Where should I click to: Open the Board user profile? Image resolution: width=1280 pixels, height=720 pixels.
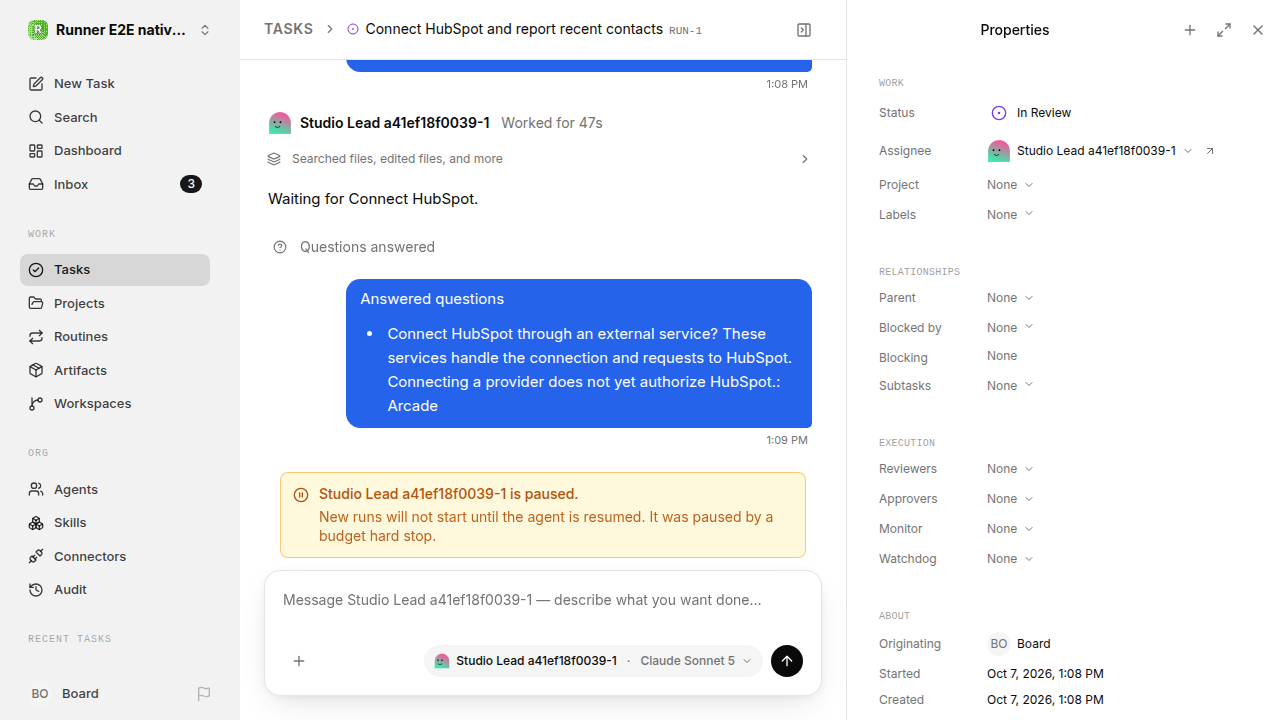[64, 693]
